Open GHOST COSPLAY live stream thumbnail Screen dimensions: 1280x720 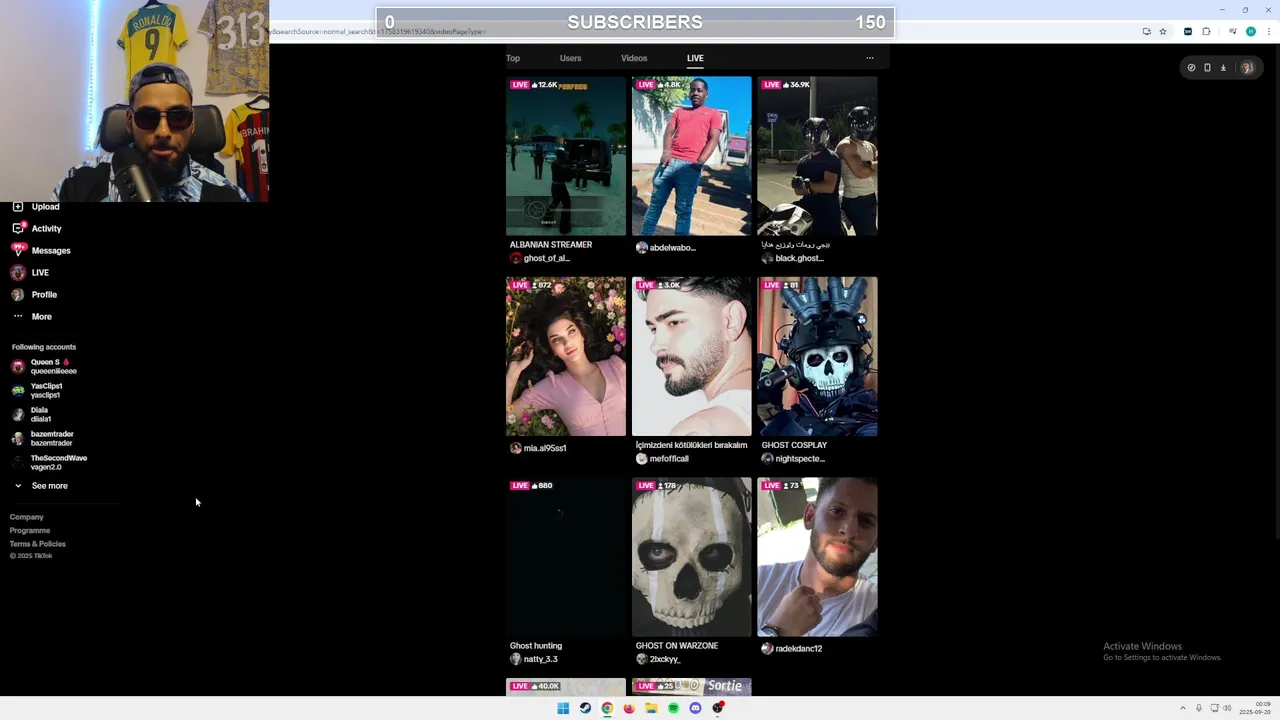tap(817, 356)
